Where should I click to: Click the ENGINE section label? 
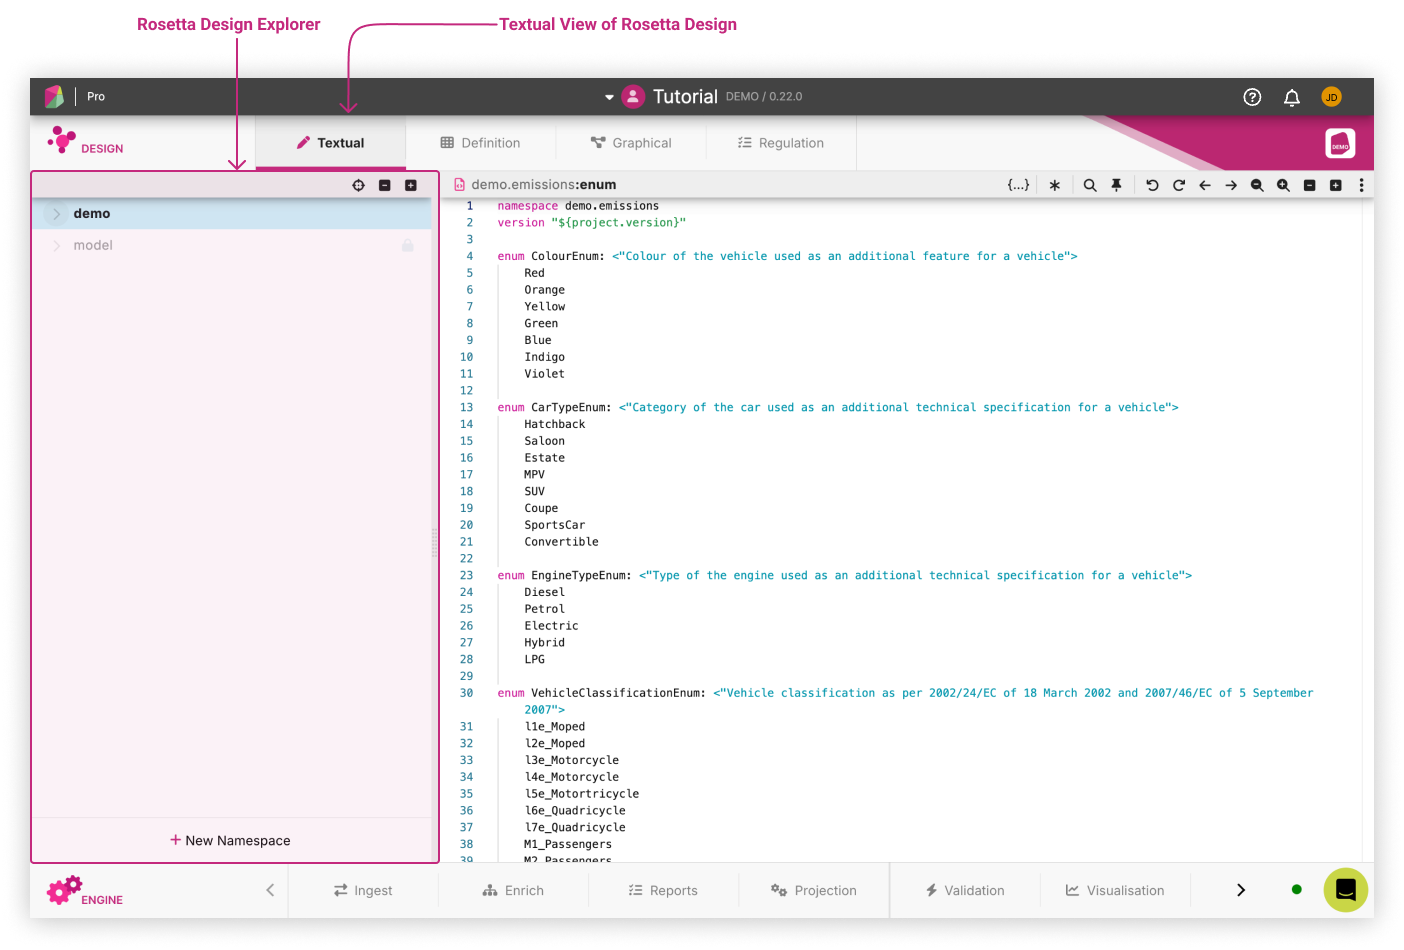pos(102,900)
